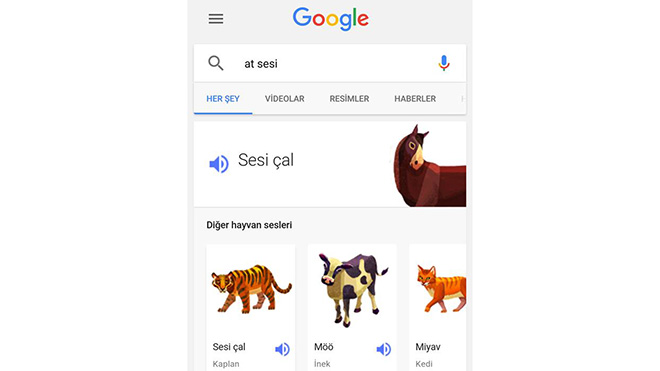Click the large 'Sesi çal' text
This screenshot has width=660, height=371.
click(x=266, y=160)
